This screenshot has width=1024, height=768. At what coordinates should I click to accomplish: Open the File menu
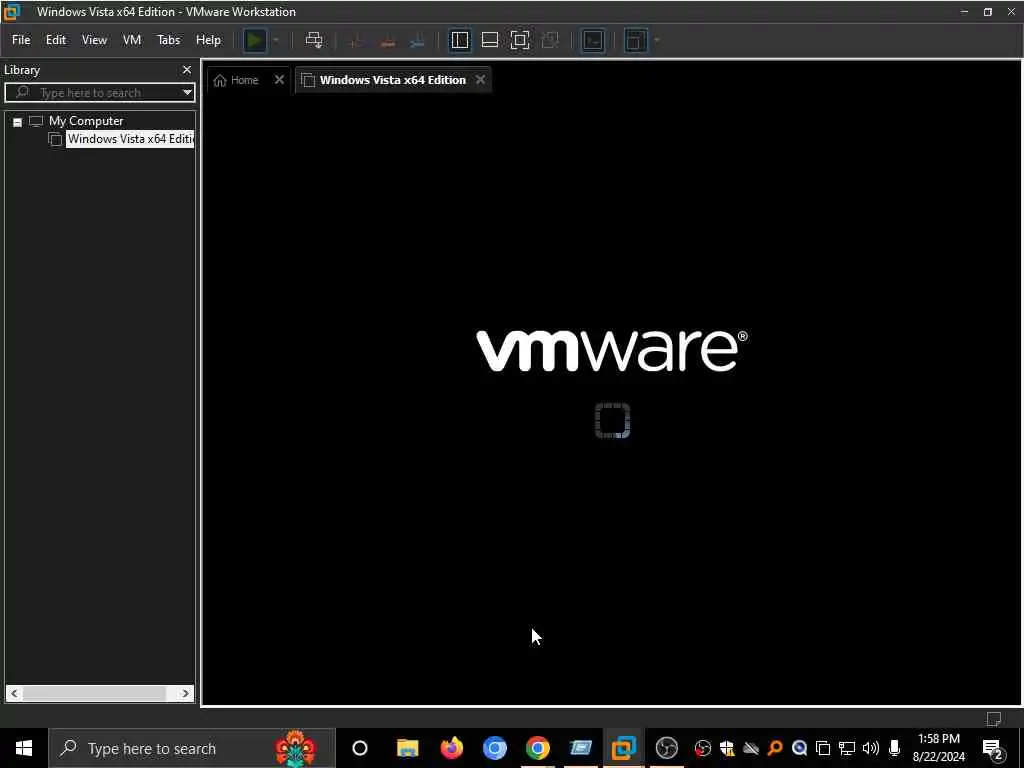(21, 40)
